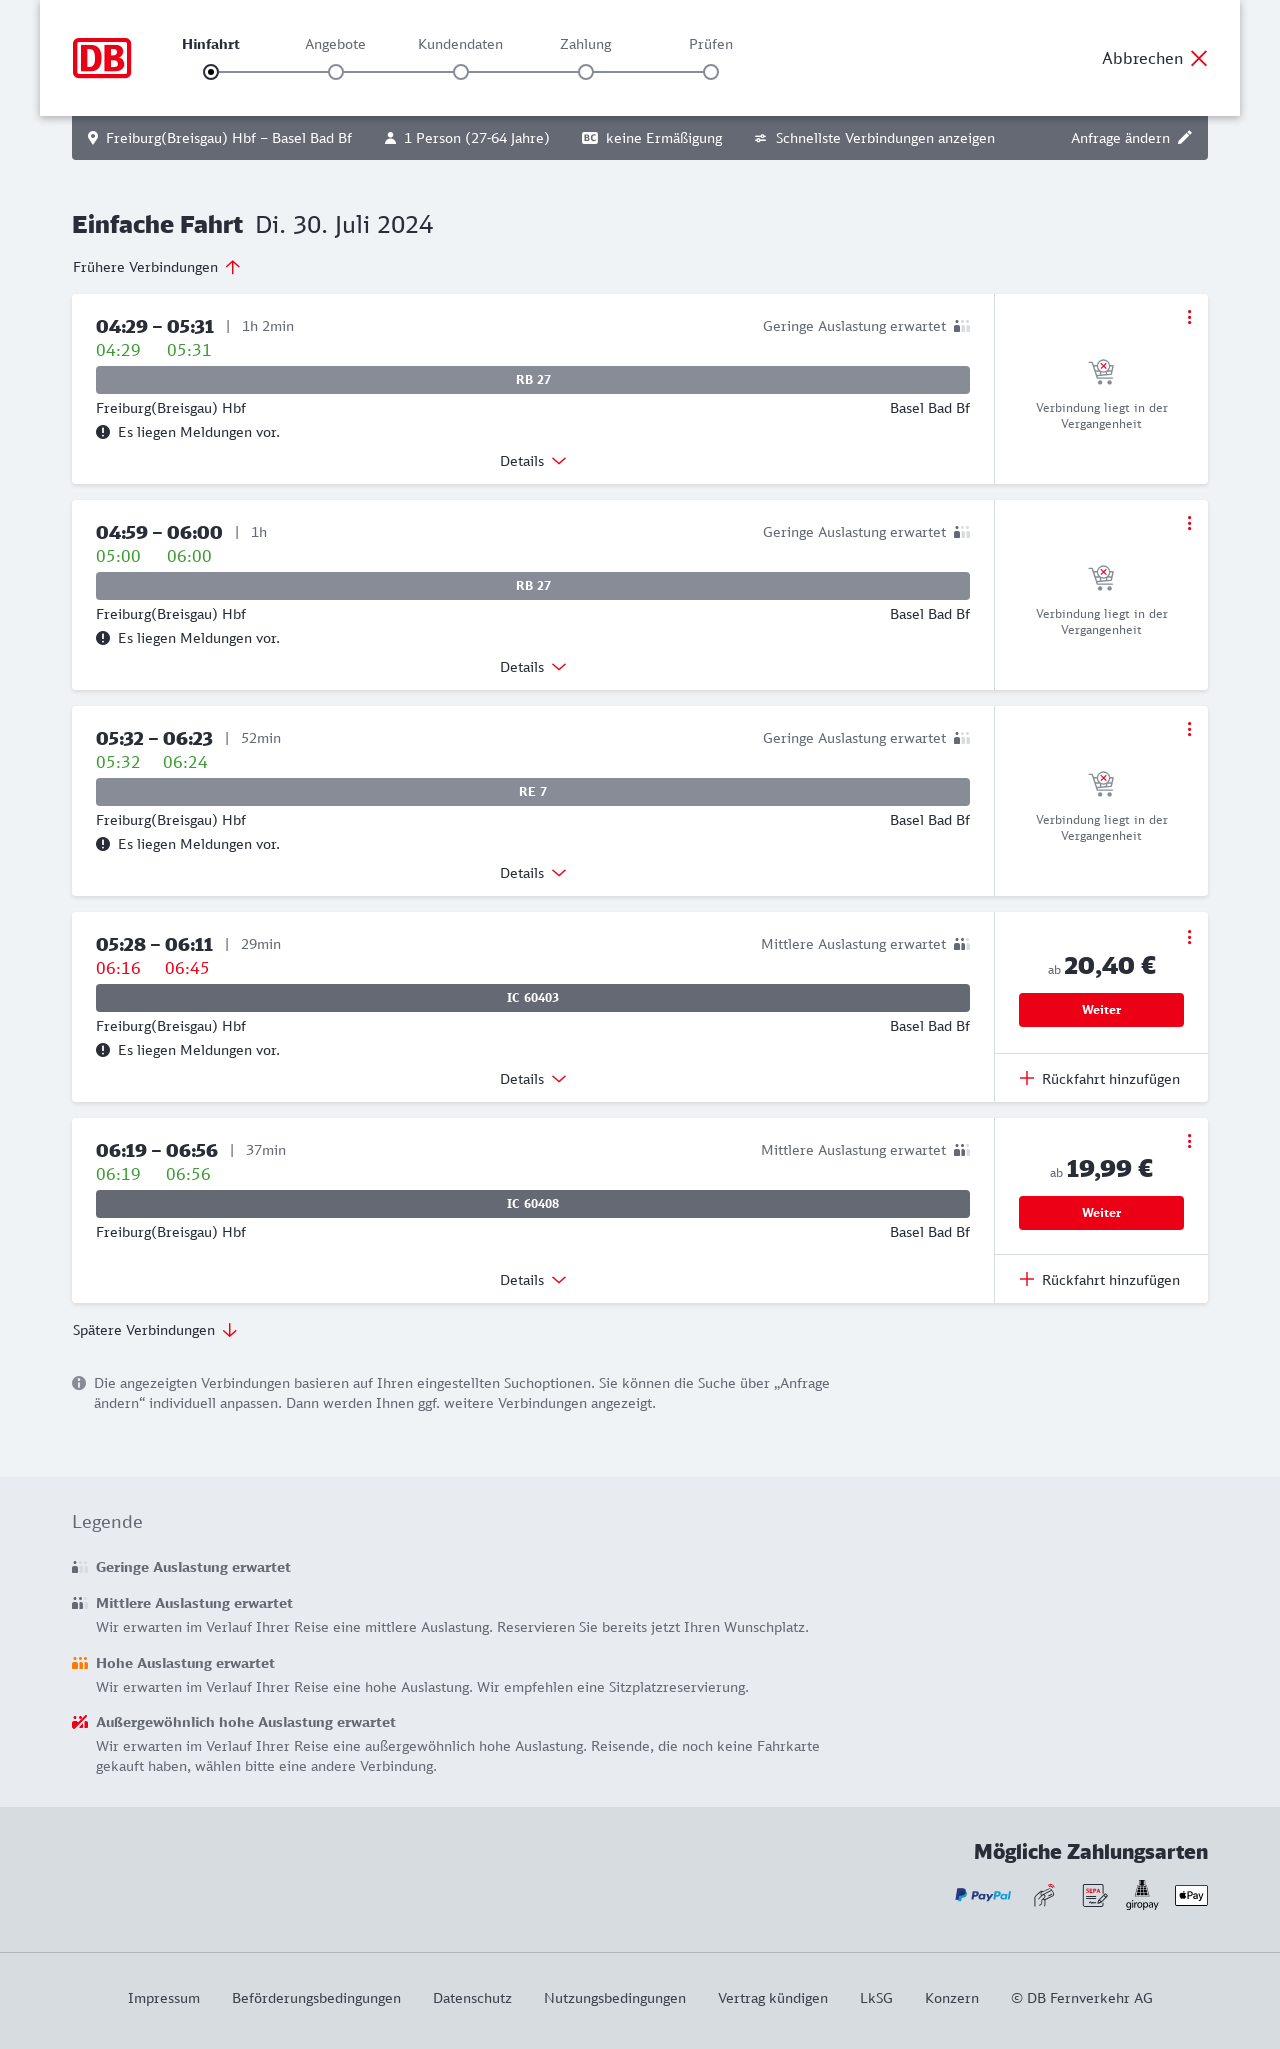This screenshot has height=2049, width=1280.
Task: Click the Abbrechen close icon
Action: coord(1199,58)
